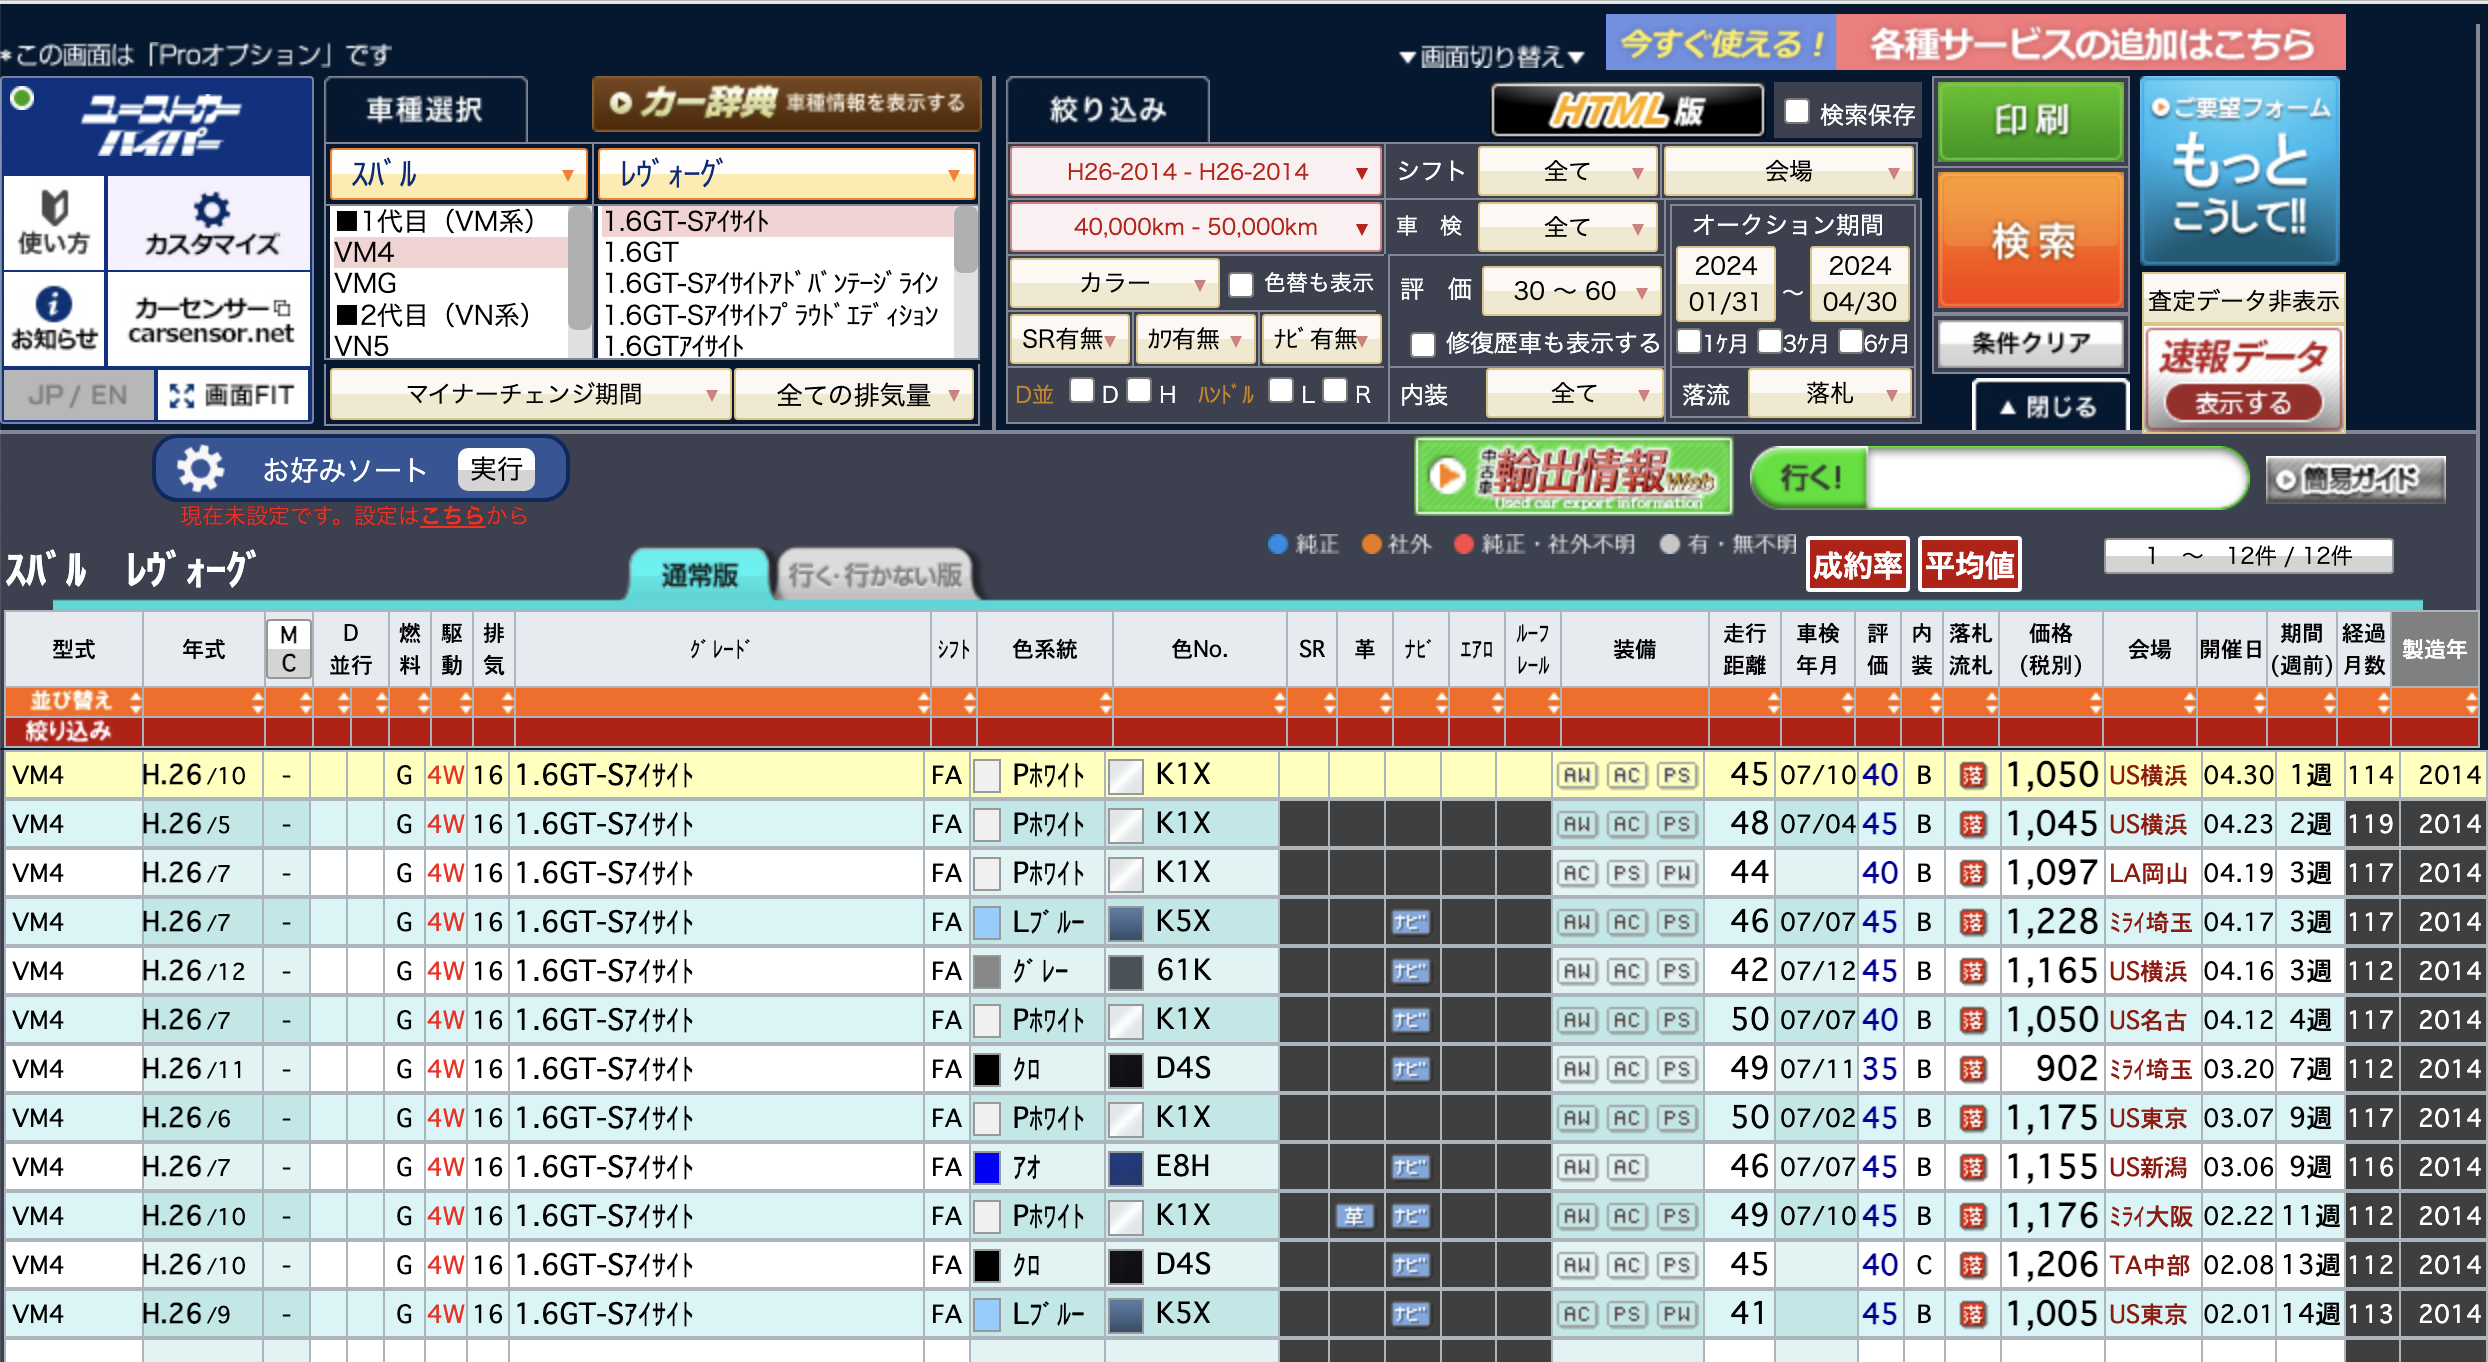Viewport: 2488px width, 1362px height.
Task: Click the ご要望フォーム banner
Action: pyautogui.click(x=2240, y=170)
